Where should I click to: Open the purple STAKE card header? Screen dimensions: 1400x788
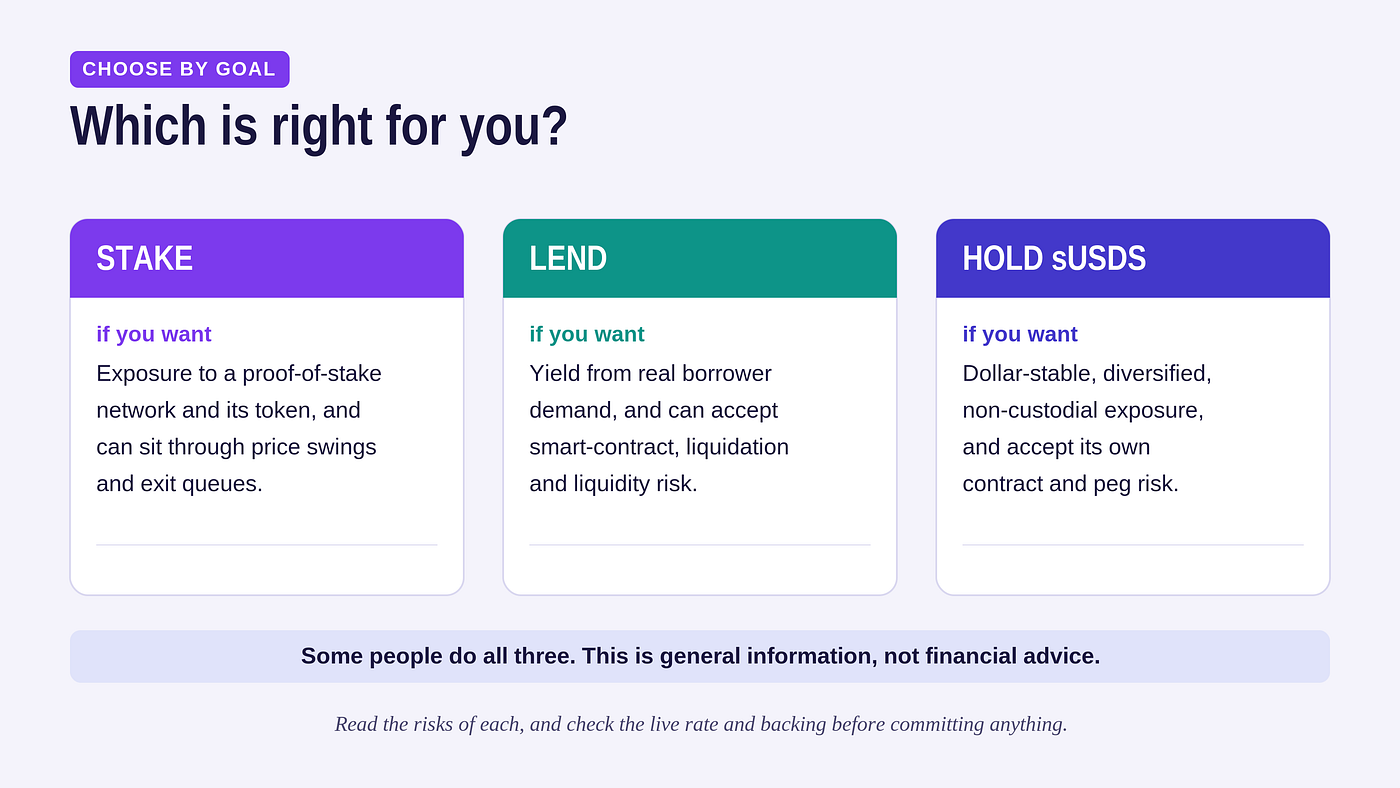267,258
